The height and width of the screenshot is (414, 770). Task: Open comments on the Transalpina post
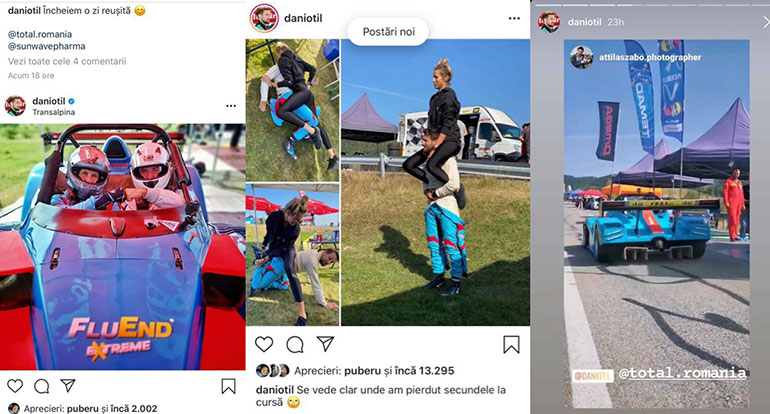pyautogui.click(x=42, y=386)
